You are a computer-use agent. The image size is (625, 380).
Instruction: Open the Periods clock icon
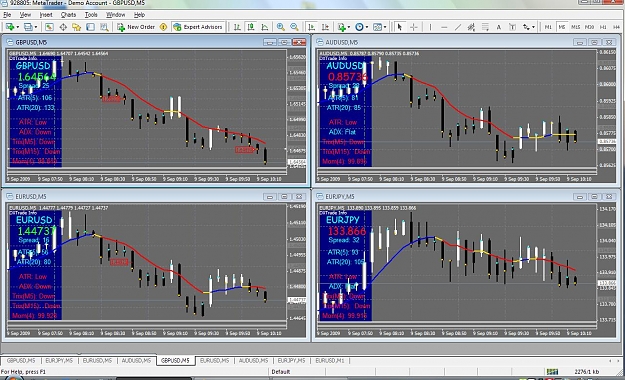(359, 27)
